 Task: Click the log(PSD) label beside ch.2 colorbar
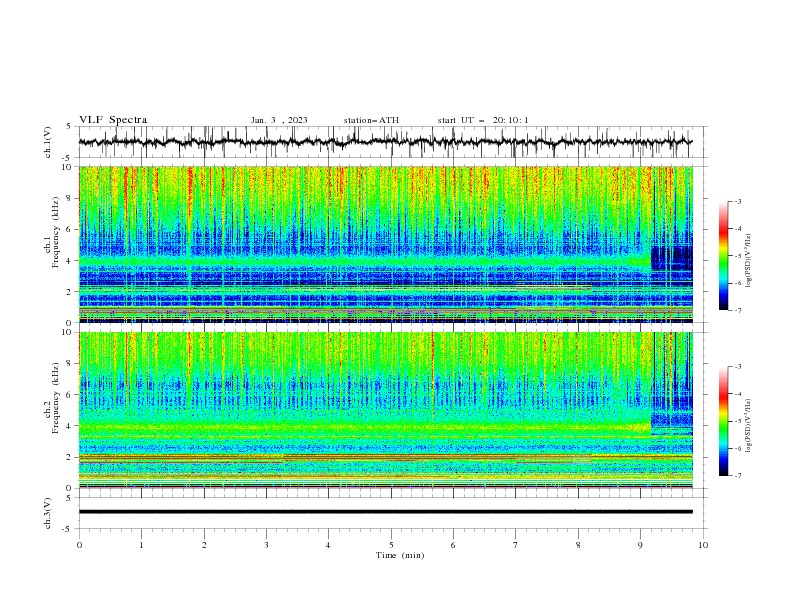tap(748, 426)
